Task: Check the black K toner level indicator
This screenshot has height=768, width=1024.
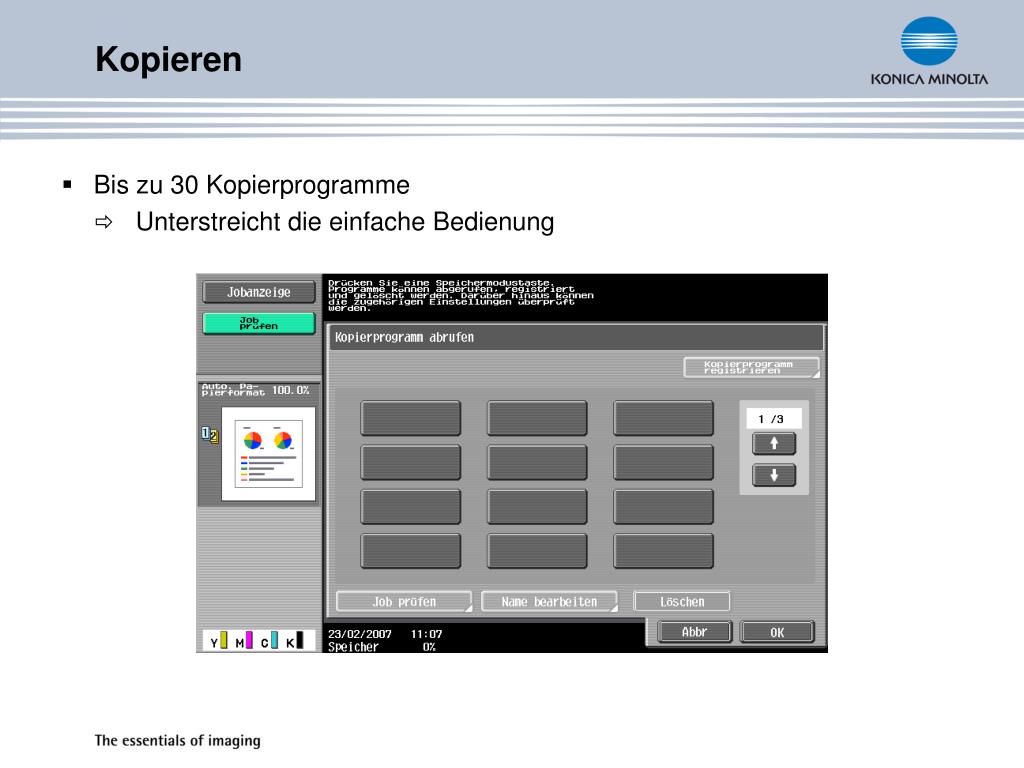Action: pyautogui.click(x=295, y=641)
